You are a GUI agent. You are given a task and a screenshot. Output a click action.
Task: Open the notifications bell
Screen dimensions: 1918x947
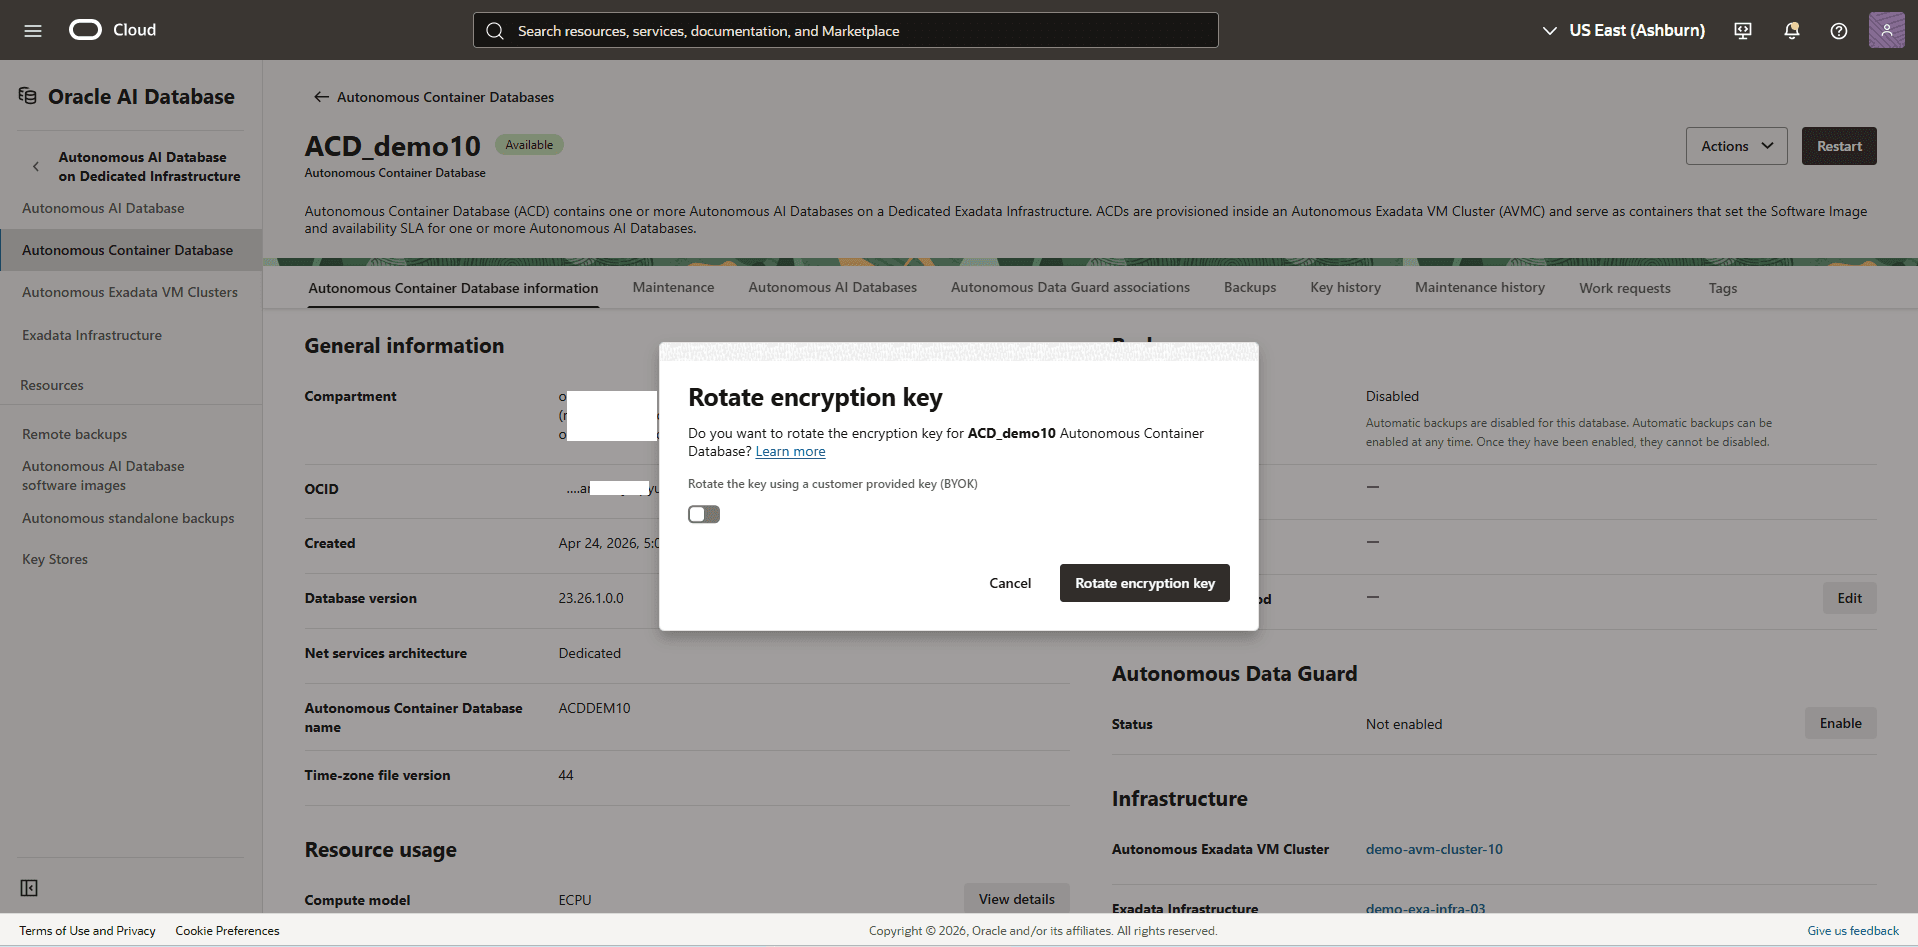(x=1791, y=31)
